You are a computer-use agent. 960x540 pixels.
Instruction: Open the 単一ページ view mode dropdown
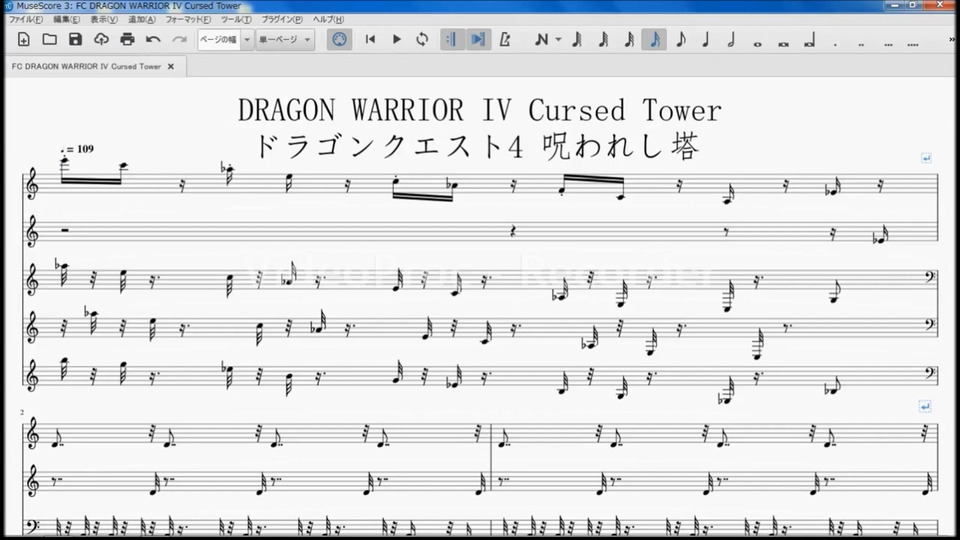pos(285,40)
